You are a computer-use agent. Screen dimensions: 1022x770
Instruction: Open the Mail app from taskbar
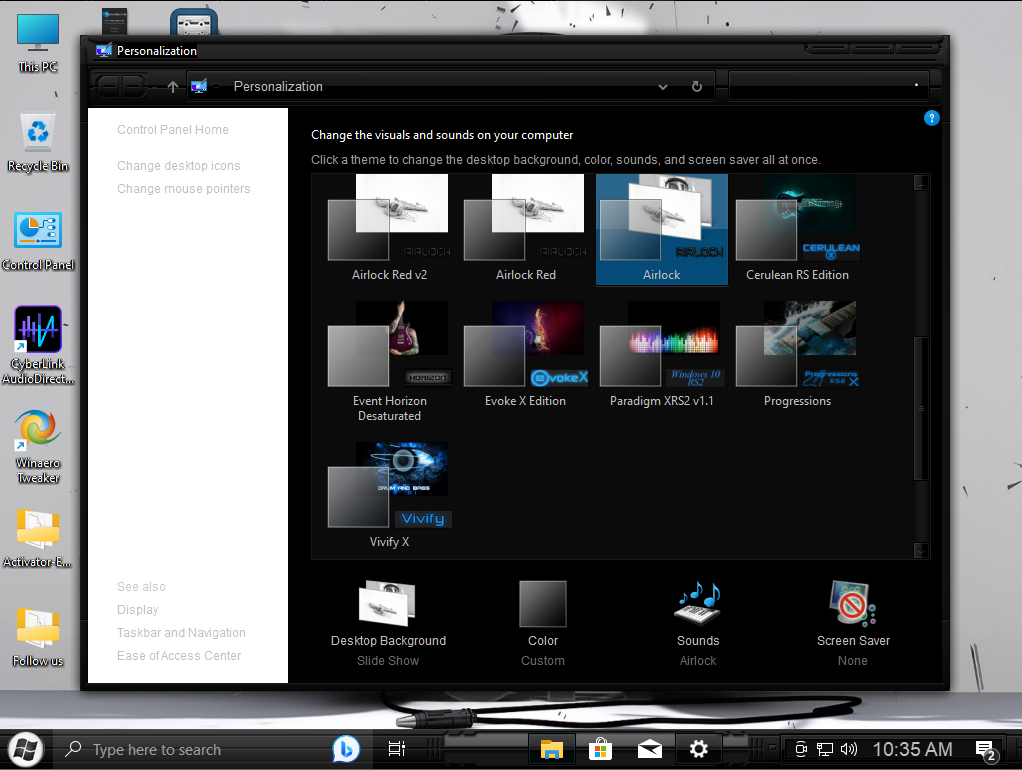(x=649, y=749)
